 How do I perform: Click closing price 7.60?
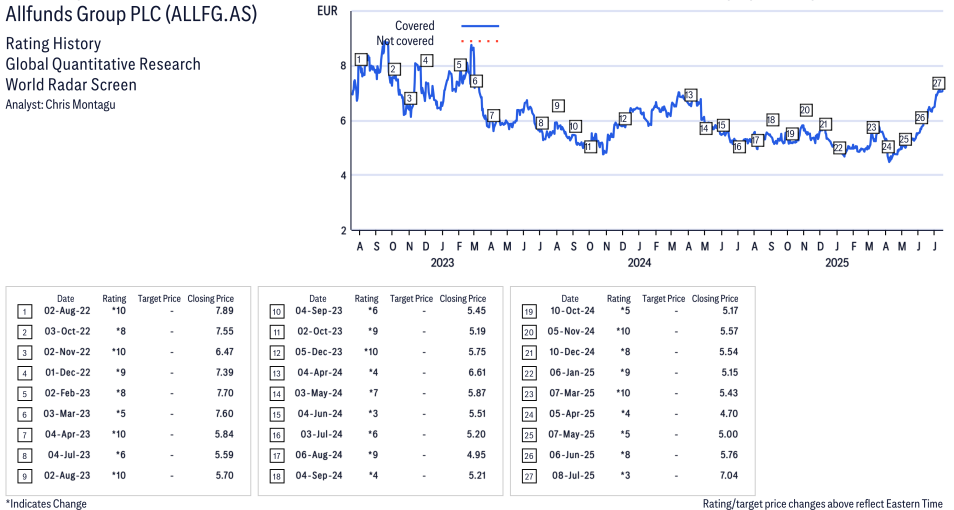click(x=225, y=414)
